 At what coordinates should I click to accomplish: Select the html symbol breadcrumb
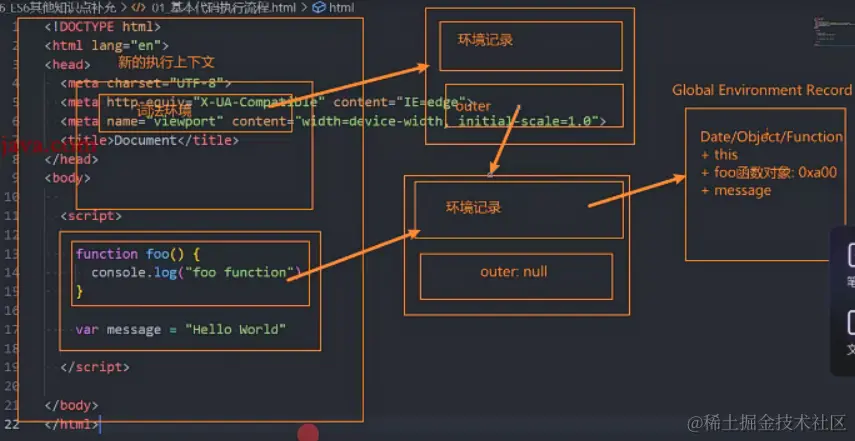pyautogui.click(x=341, y=8)
